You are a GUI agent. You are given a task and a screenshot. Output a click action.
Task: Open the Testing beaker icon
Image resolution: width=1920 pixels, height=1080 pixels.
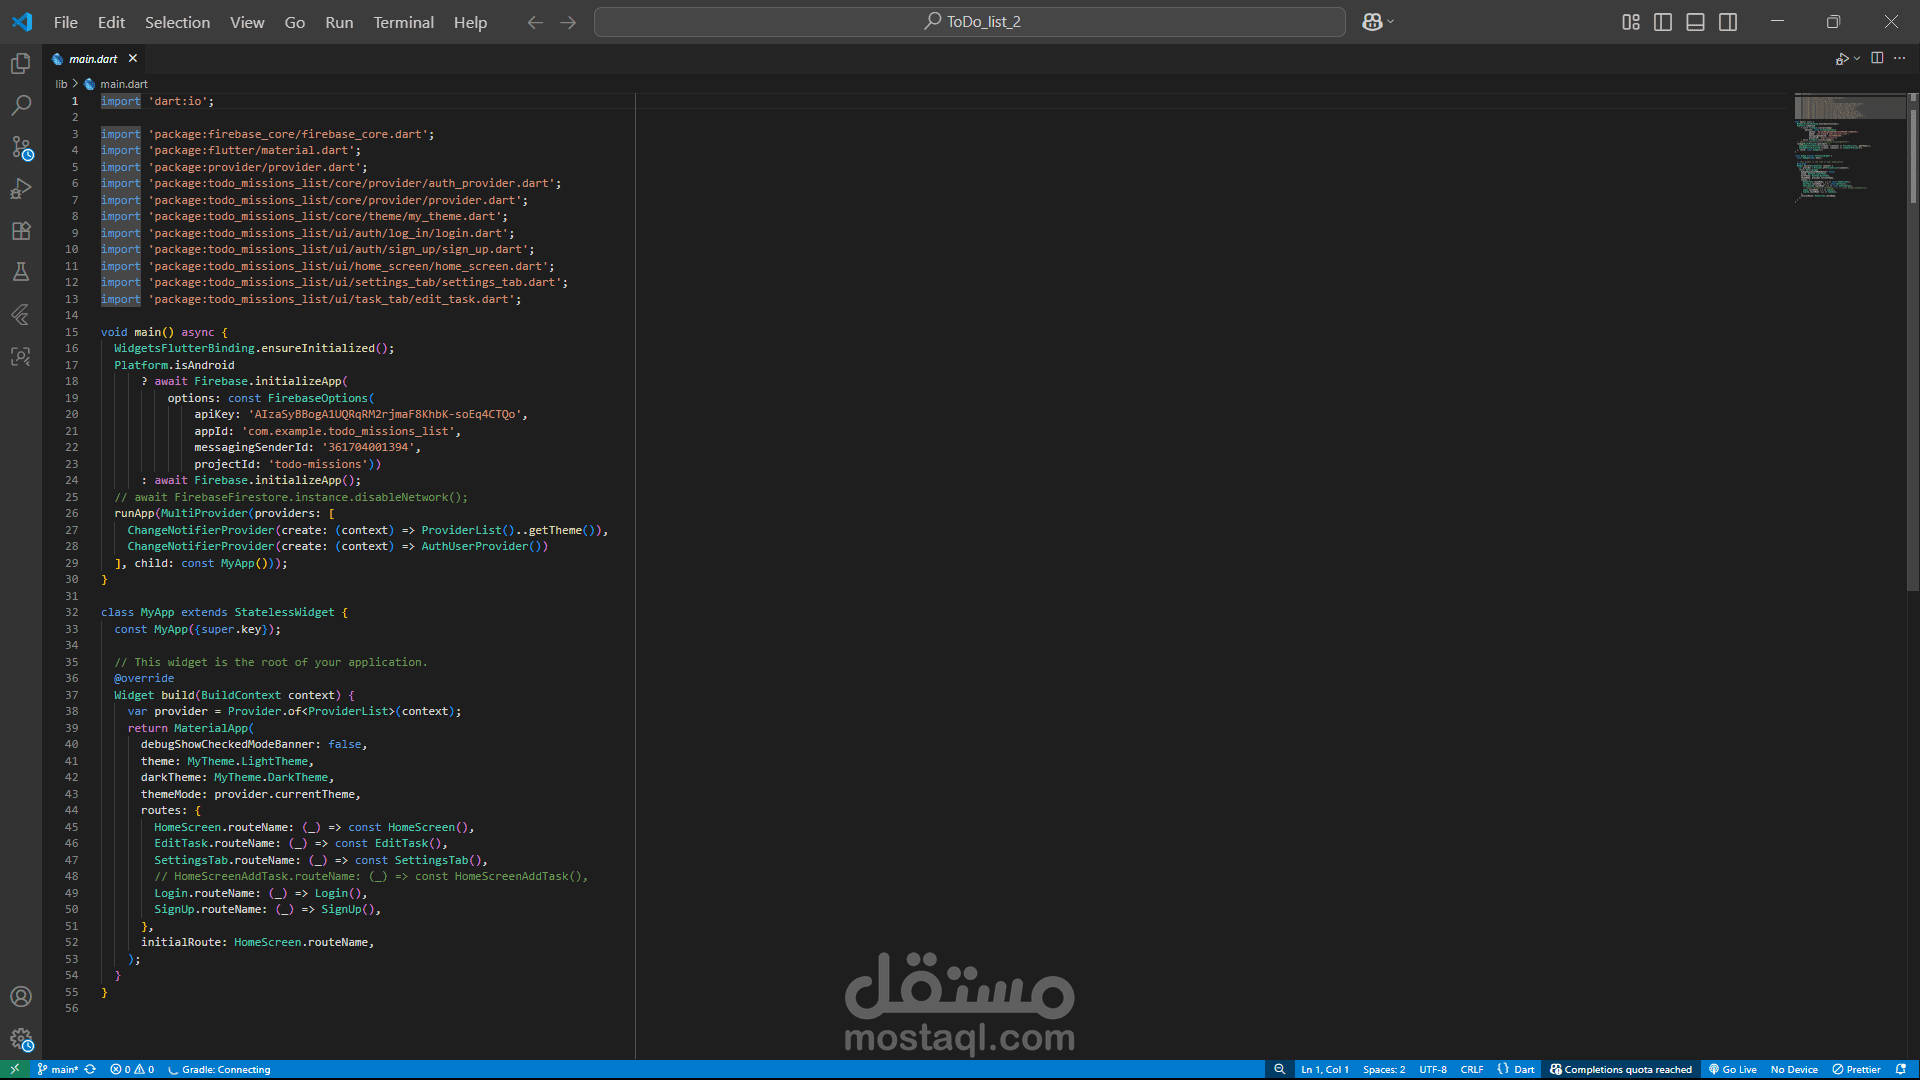20,272
